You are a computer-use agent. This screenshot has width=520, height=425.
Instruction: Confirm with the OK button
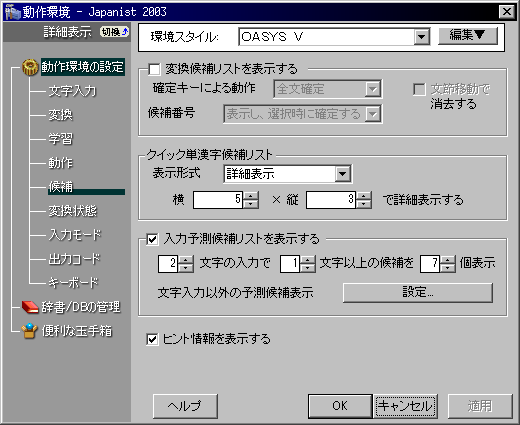tap(340, 406)
